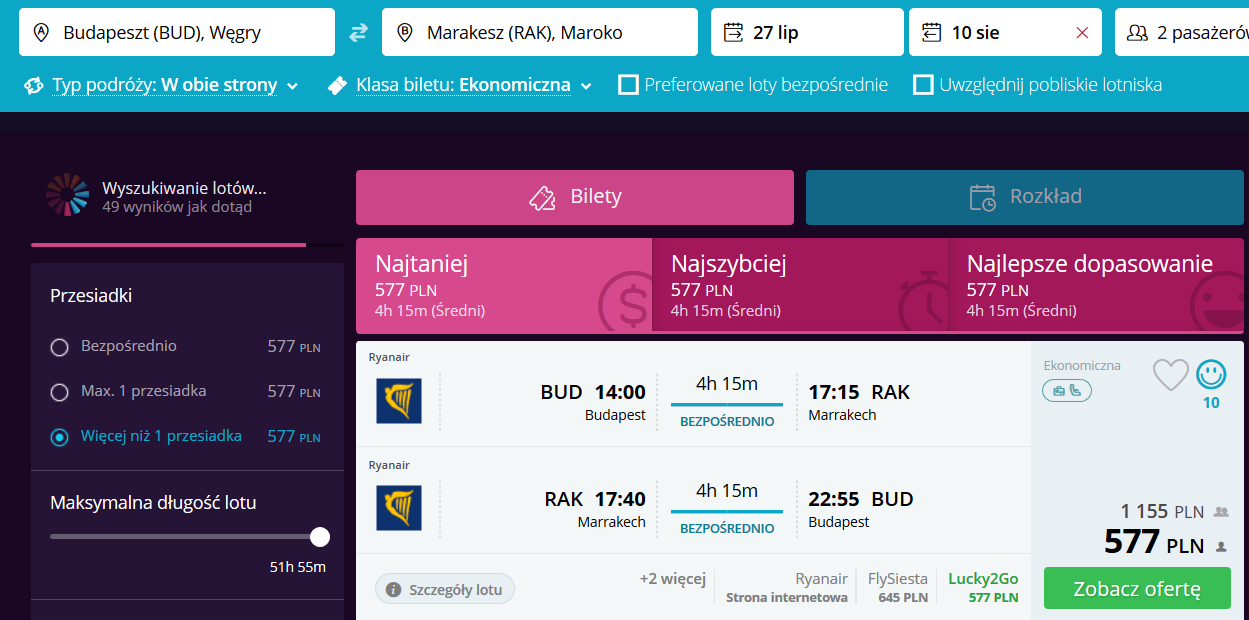The image size is (1249, 620).
Task: Select the Bezpośrednio radio option
Action: click(60, 347)
